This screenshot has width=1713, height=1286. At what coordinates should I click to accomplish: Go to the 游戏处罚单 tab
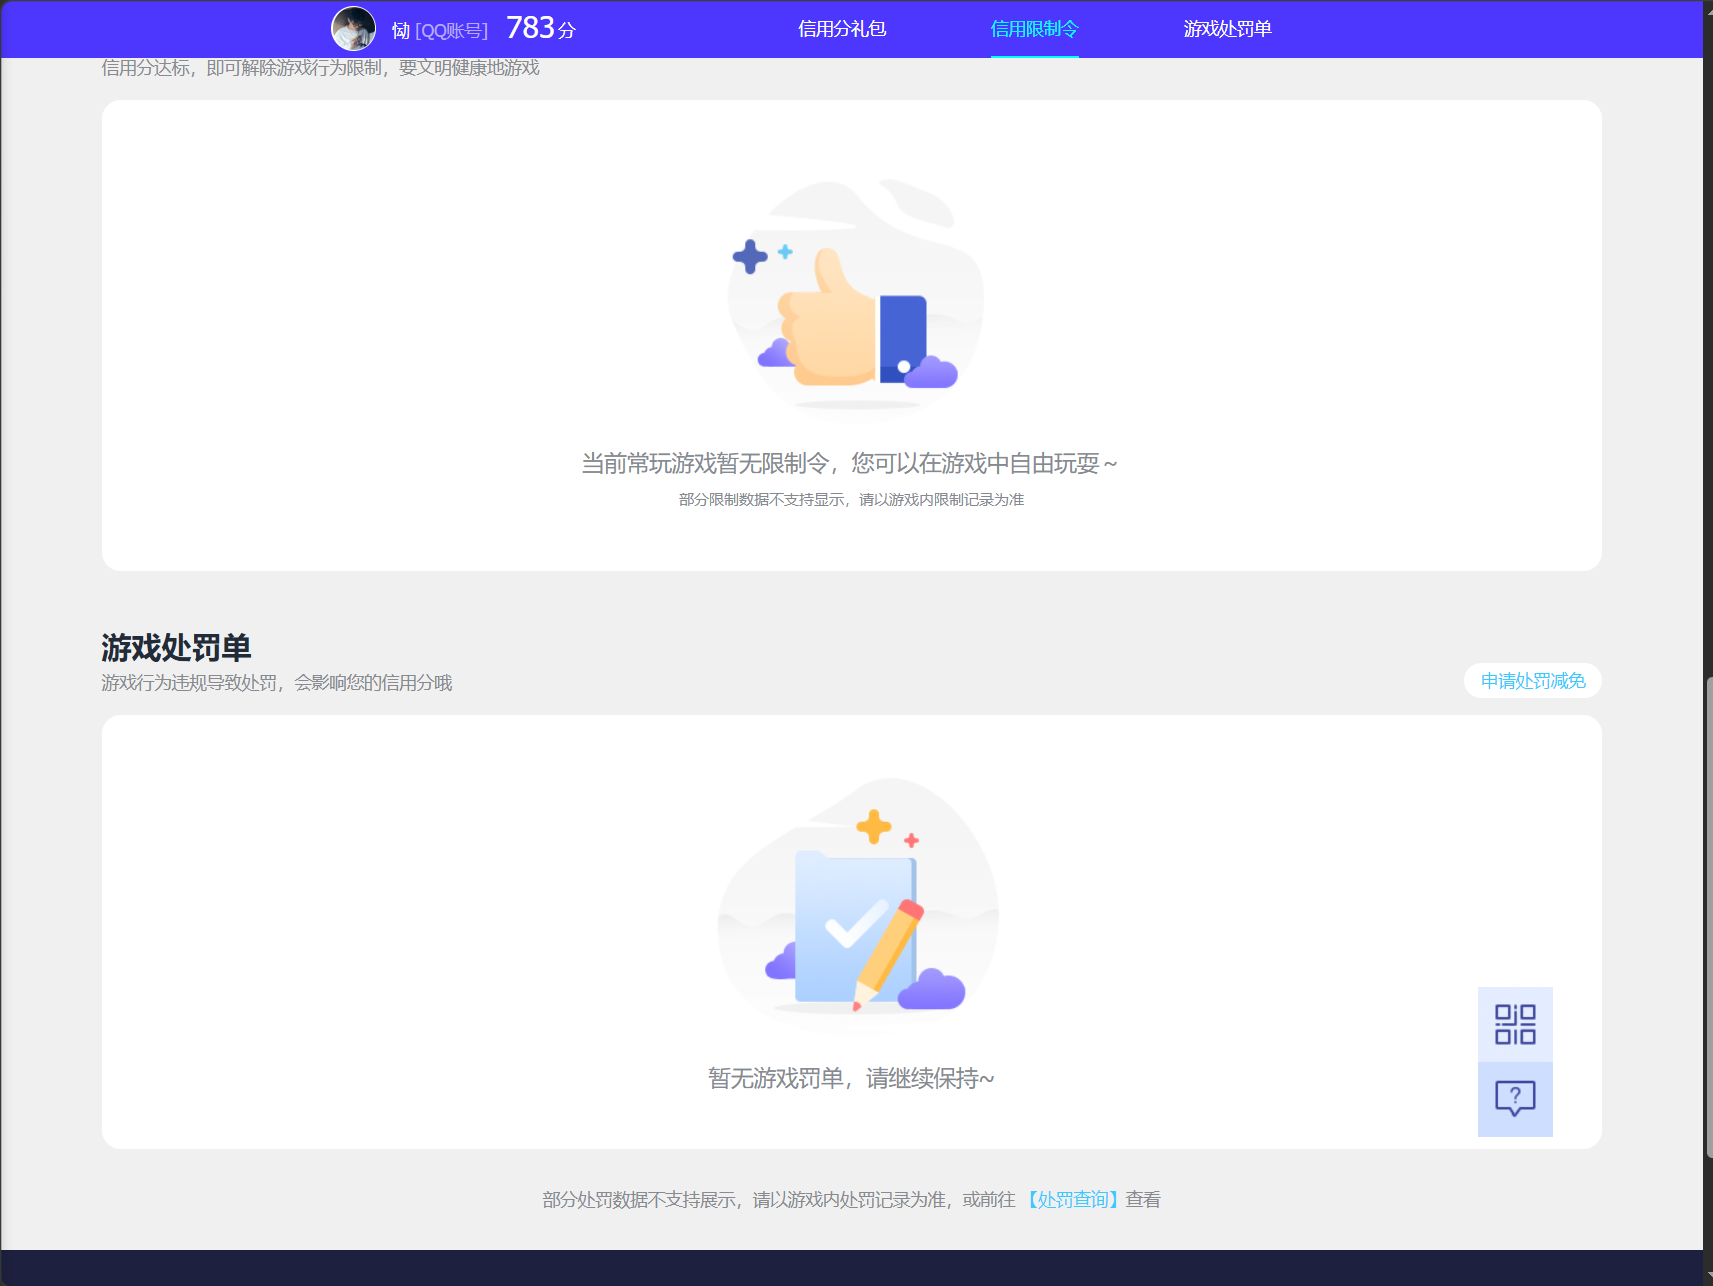tap(1227, 29)
